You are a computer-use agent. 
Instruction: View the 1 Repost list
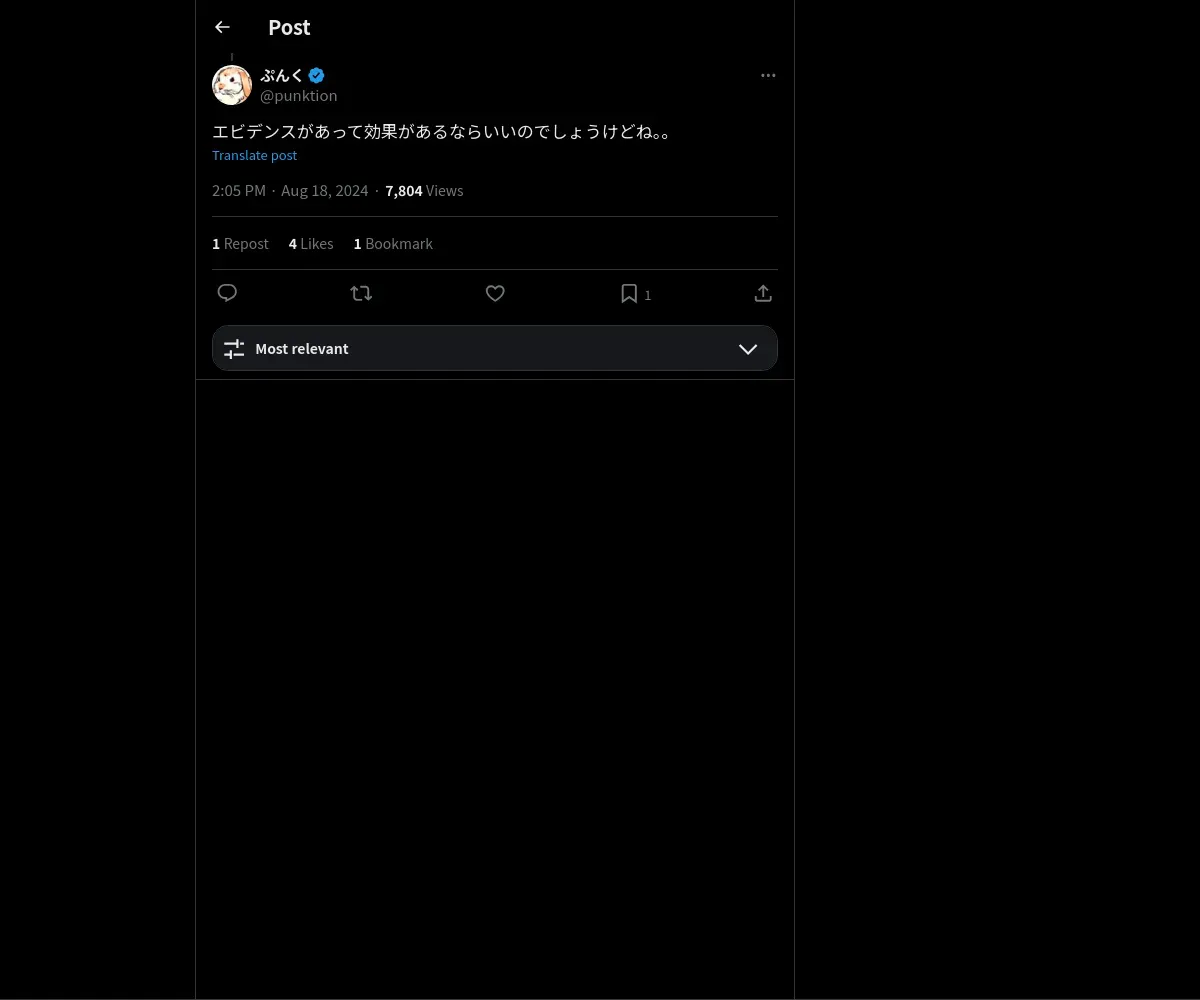pyautogui.click(x=240, y=244)
